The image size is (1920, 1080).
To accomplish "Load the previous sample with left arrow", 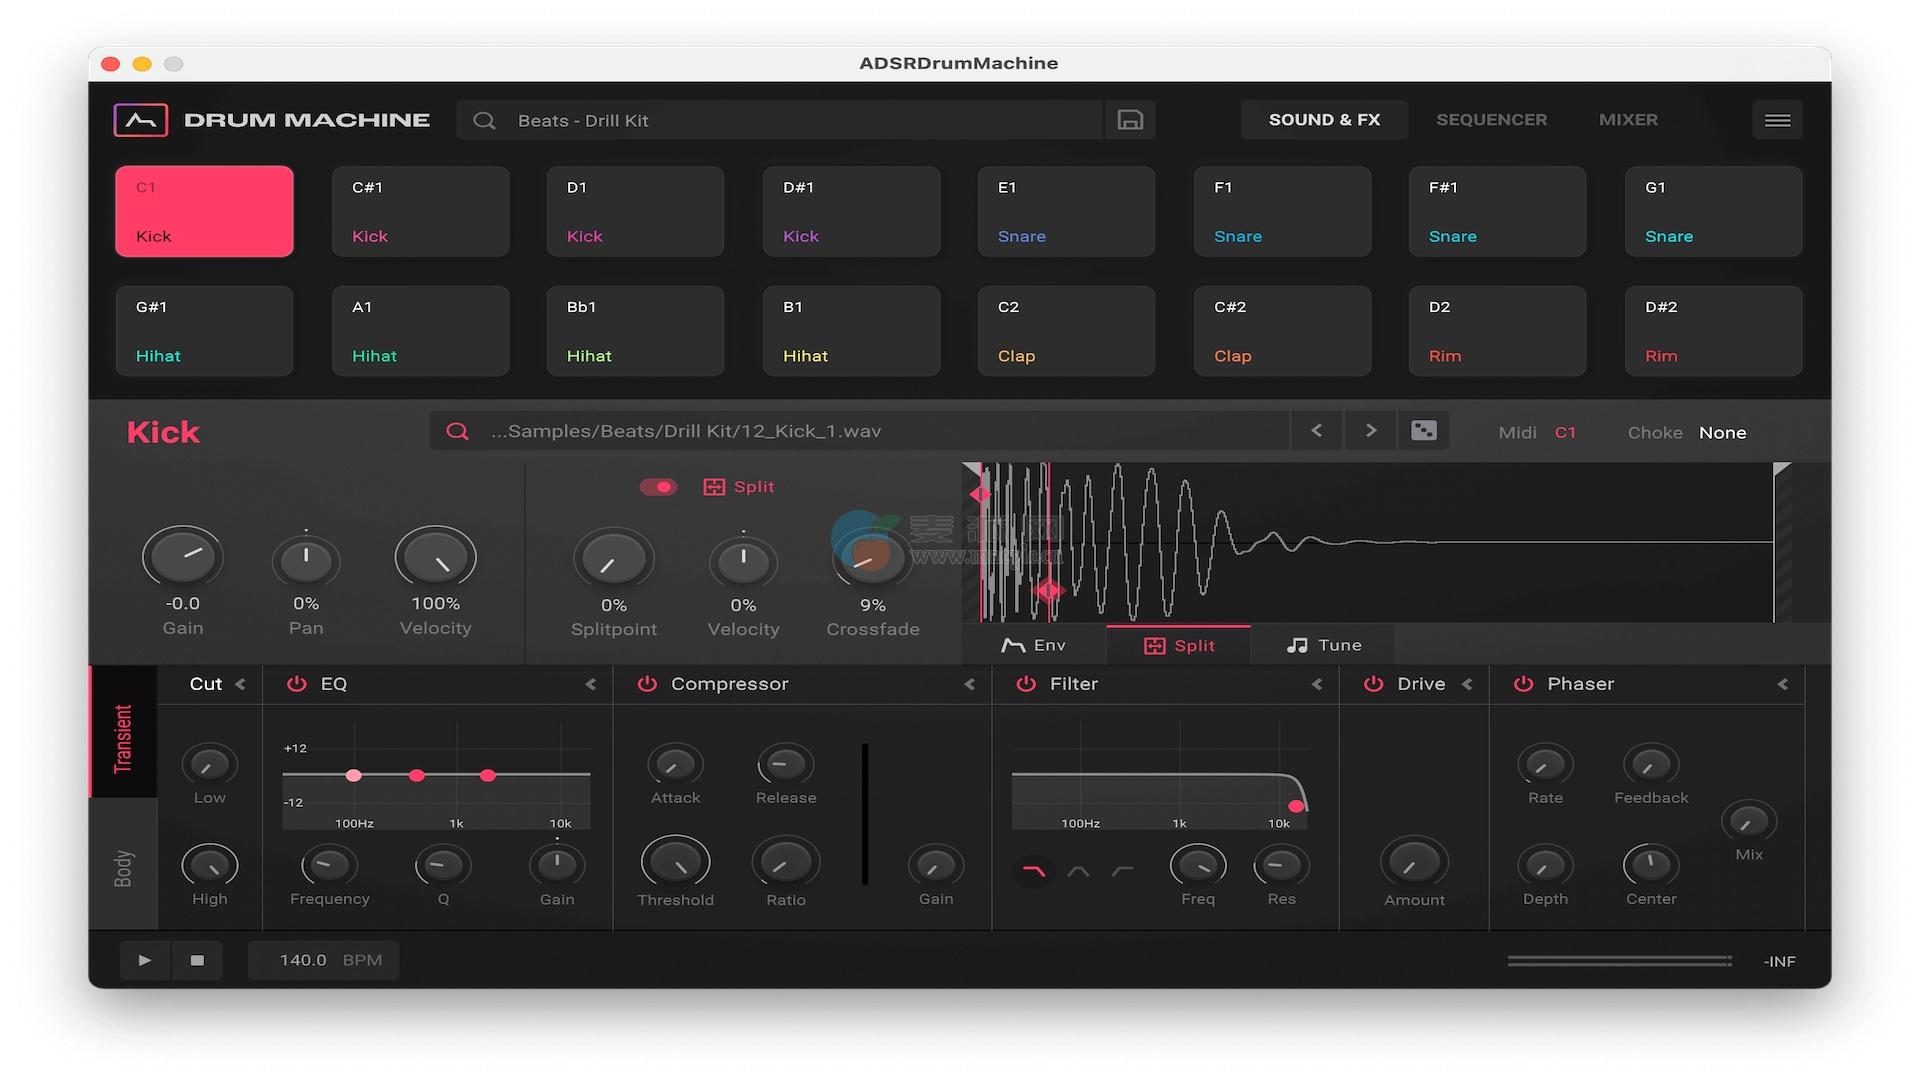I will click(x=1316, y=431).
